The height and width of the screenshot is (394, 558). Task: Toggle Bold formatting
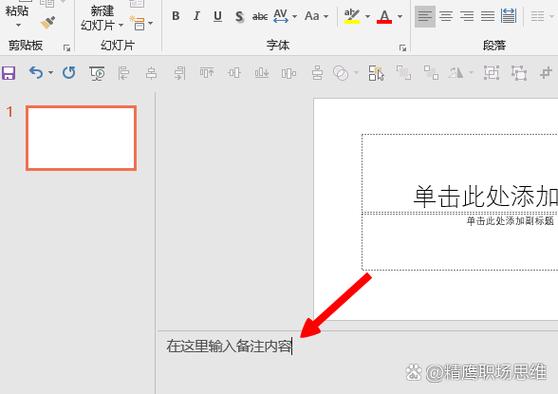tap(175, 16)
